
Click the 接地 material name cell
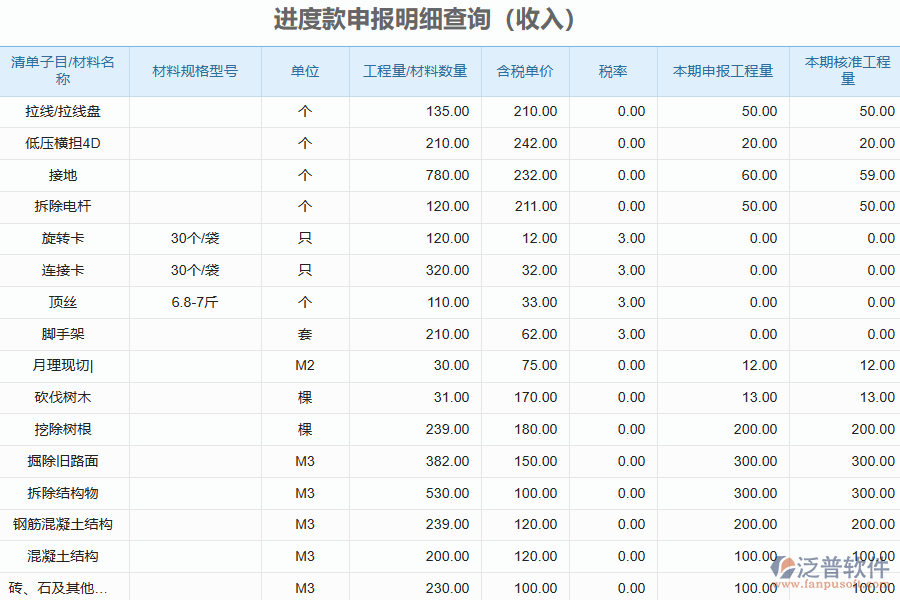point(64,175)
